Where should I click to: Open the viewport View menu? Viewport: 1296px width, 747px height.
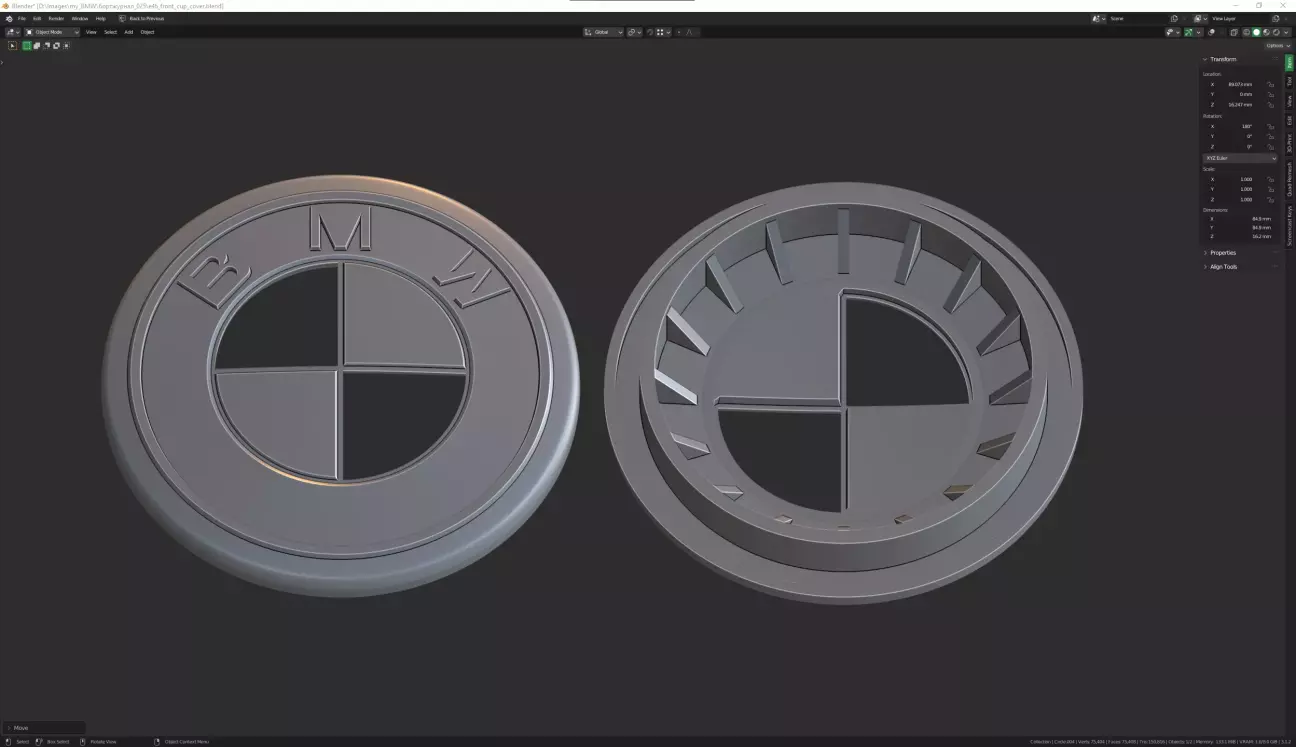click(x=91, y=32)
